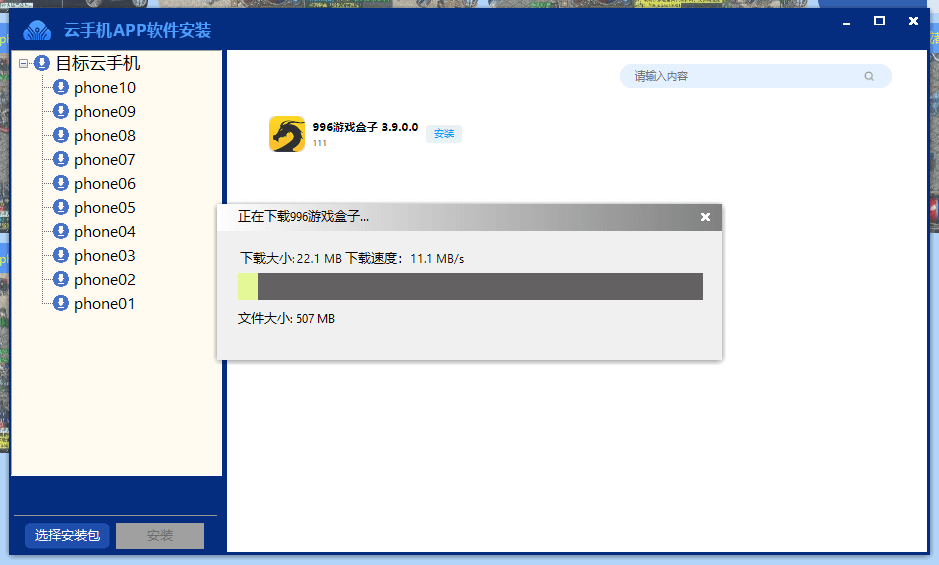Click the 下载速度: 11.1 MB/s text
Image resolution: width=939 pixels, height=565 pixels.
(405, 258)
